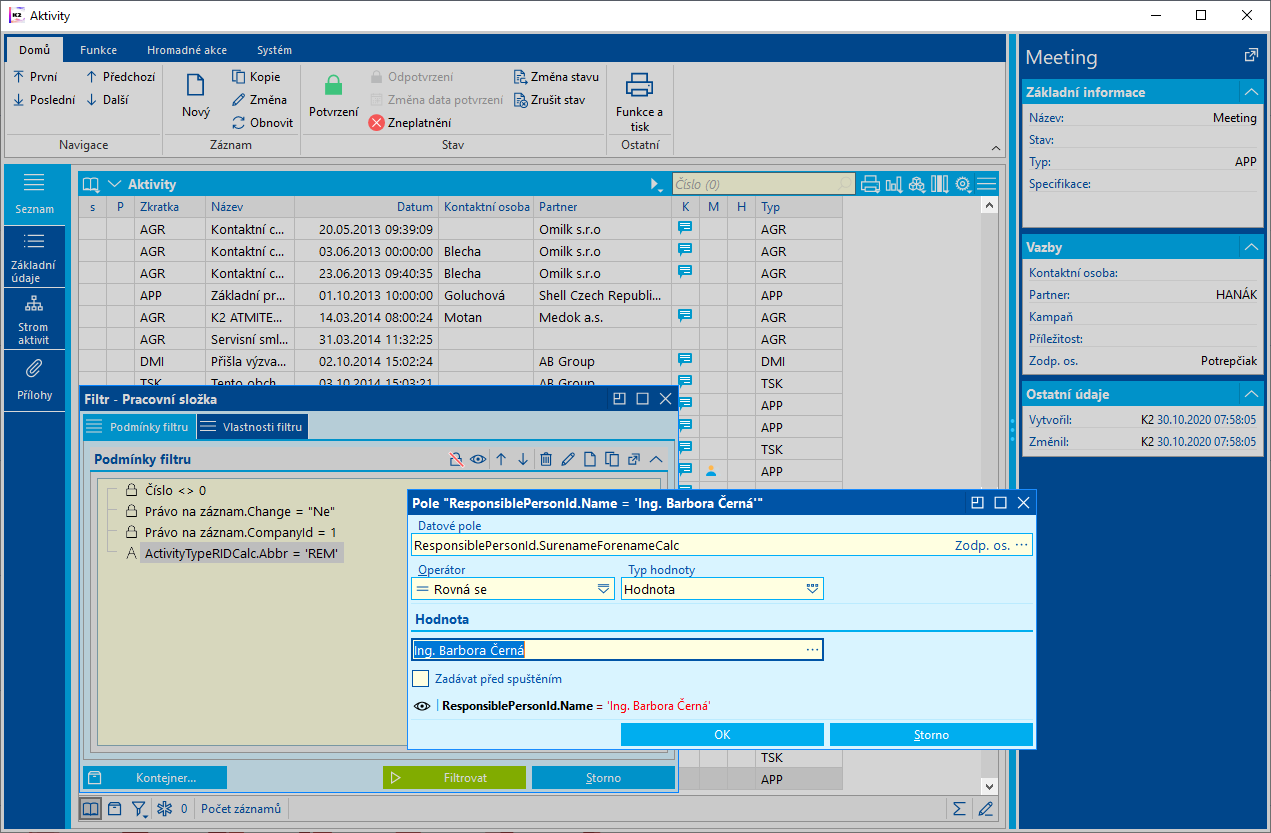Click Číslo search field in Aktivity header
1271x833 pixels.
click(763, 184)
